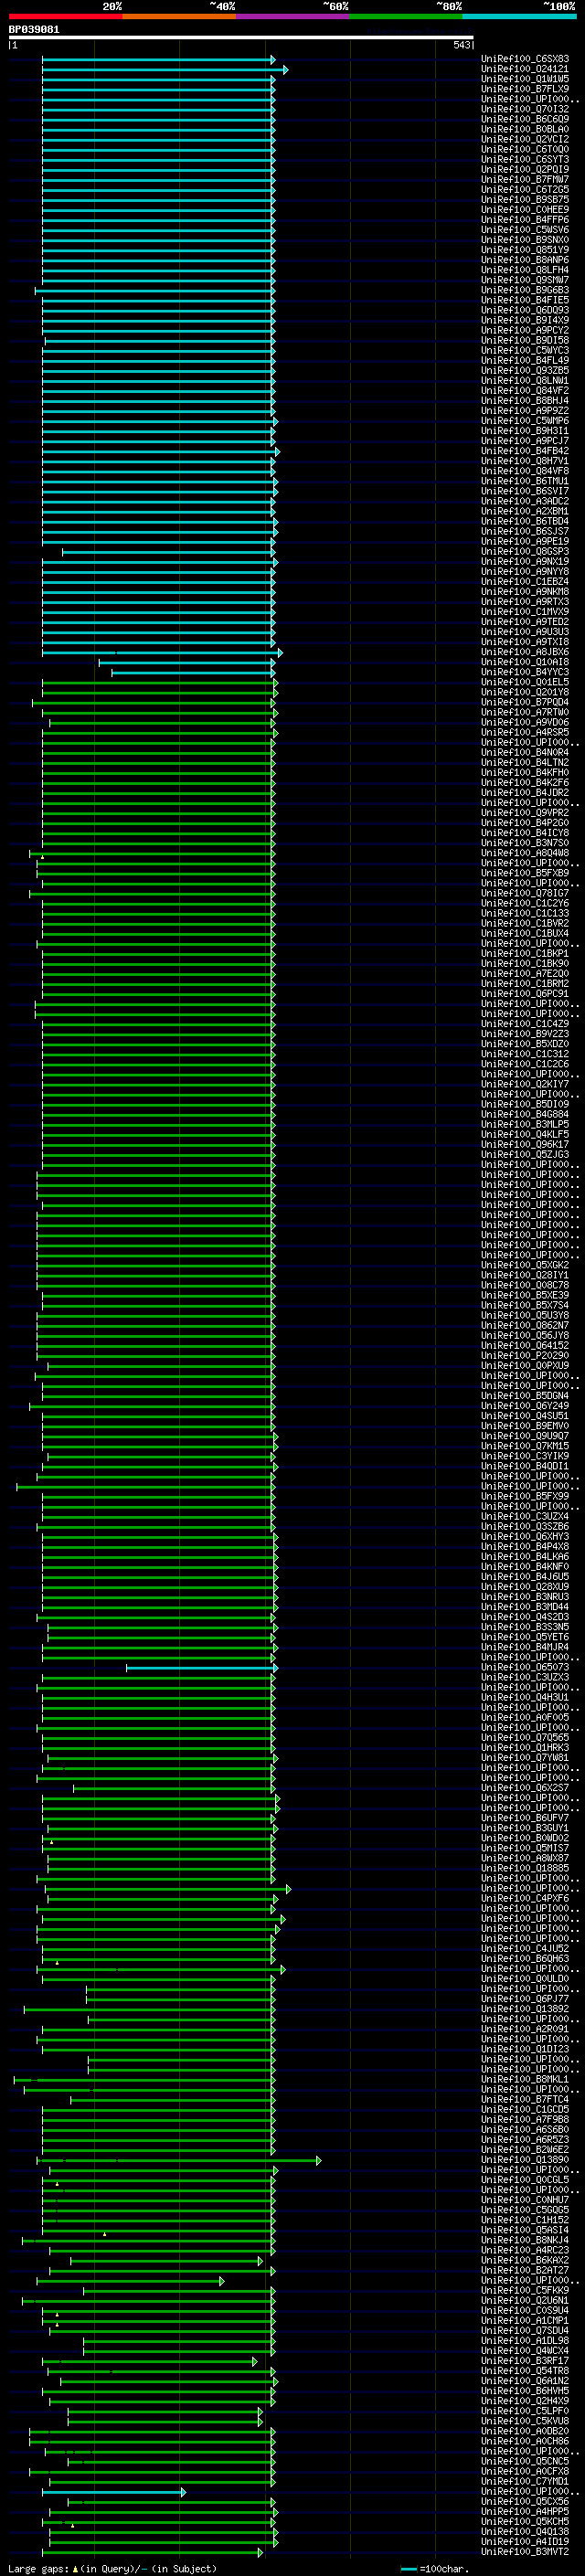585x2576 pixels.
Task: Select label UniRef100_C1C133
Action: coord(525,913)
